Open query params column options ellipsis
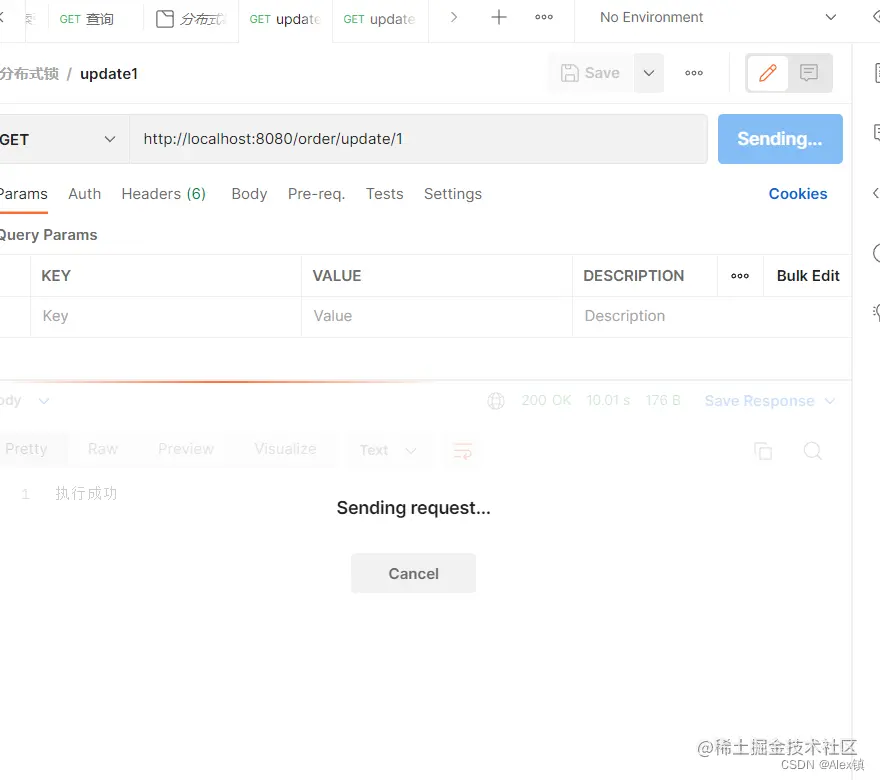The image size is (880, 780). pyautogui.click(x=740, y=276)
